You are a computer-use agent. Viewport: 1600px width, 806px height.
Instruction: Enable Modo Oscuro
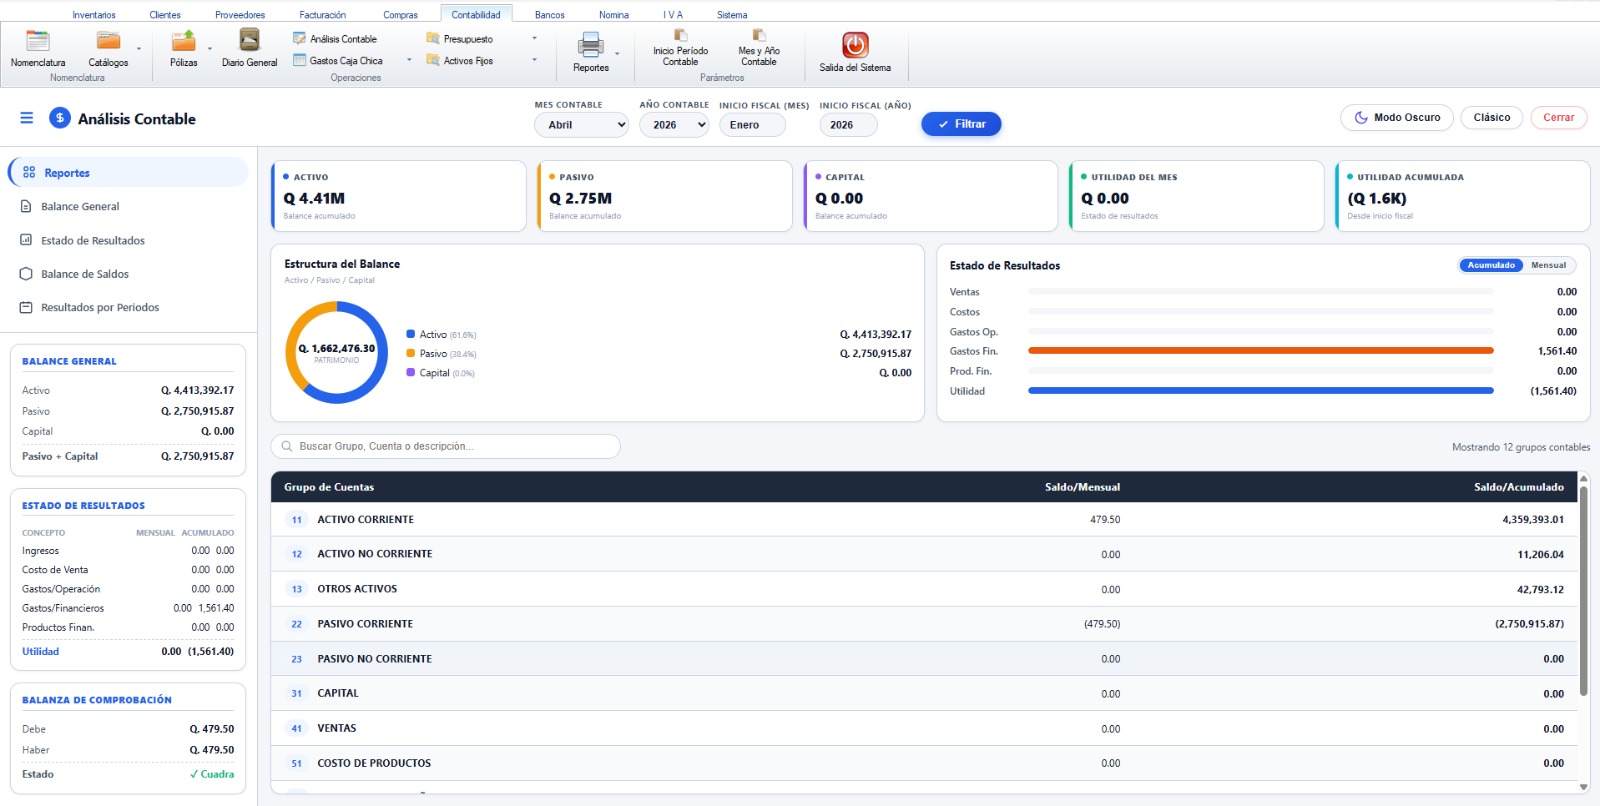(1397, 117)
